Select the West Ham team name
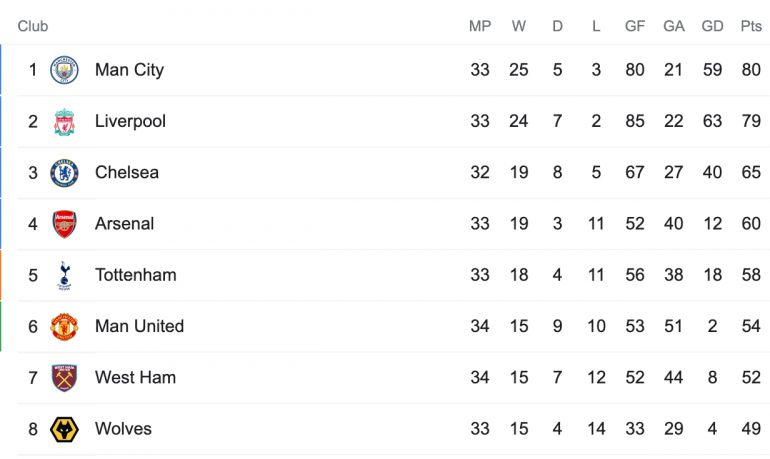The image size is (770, 459). pos(136,378)
